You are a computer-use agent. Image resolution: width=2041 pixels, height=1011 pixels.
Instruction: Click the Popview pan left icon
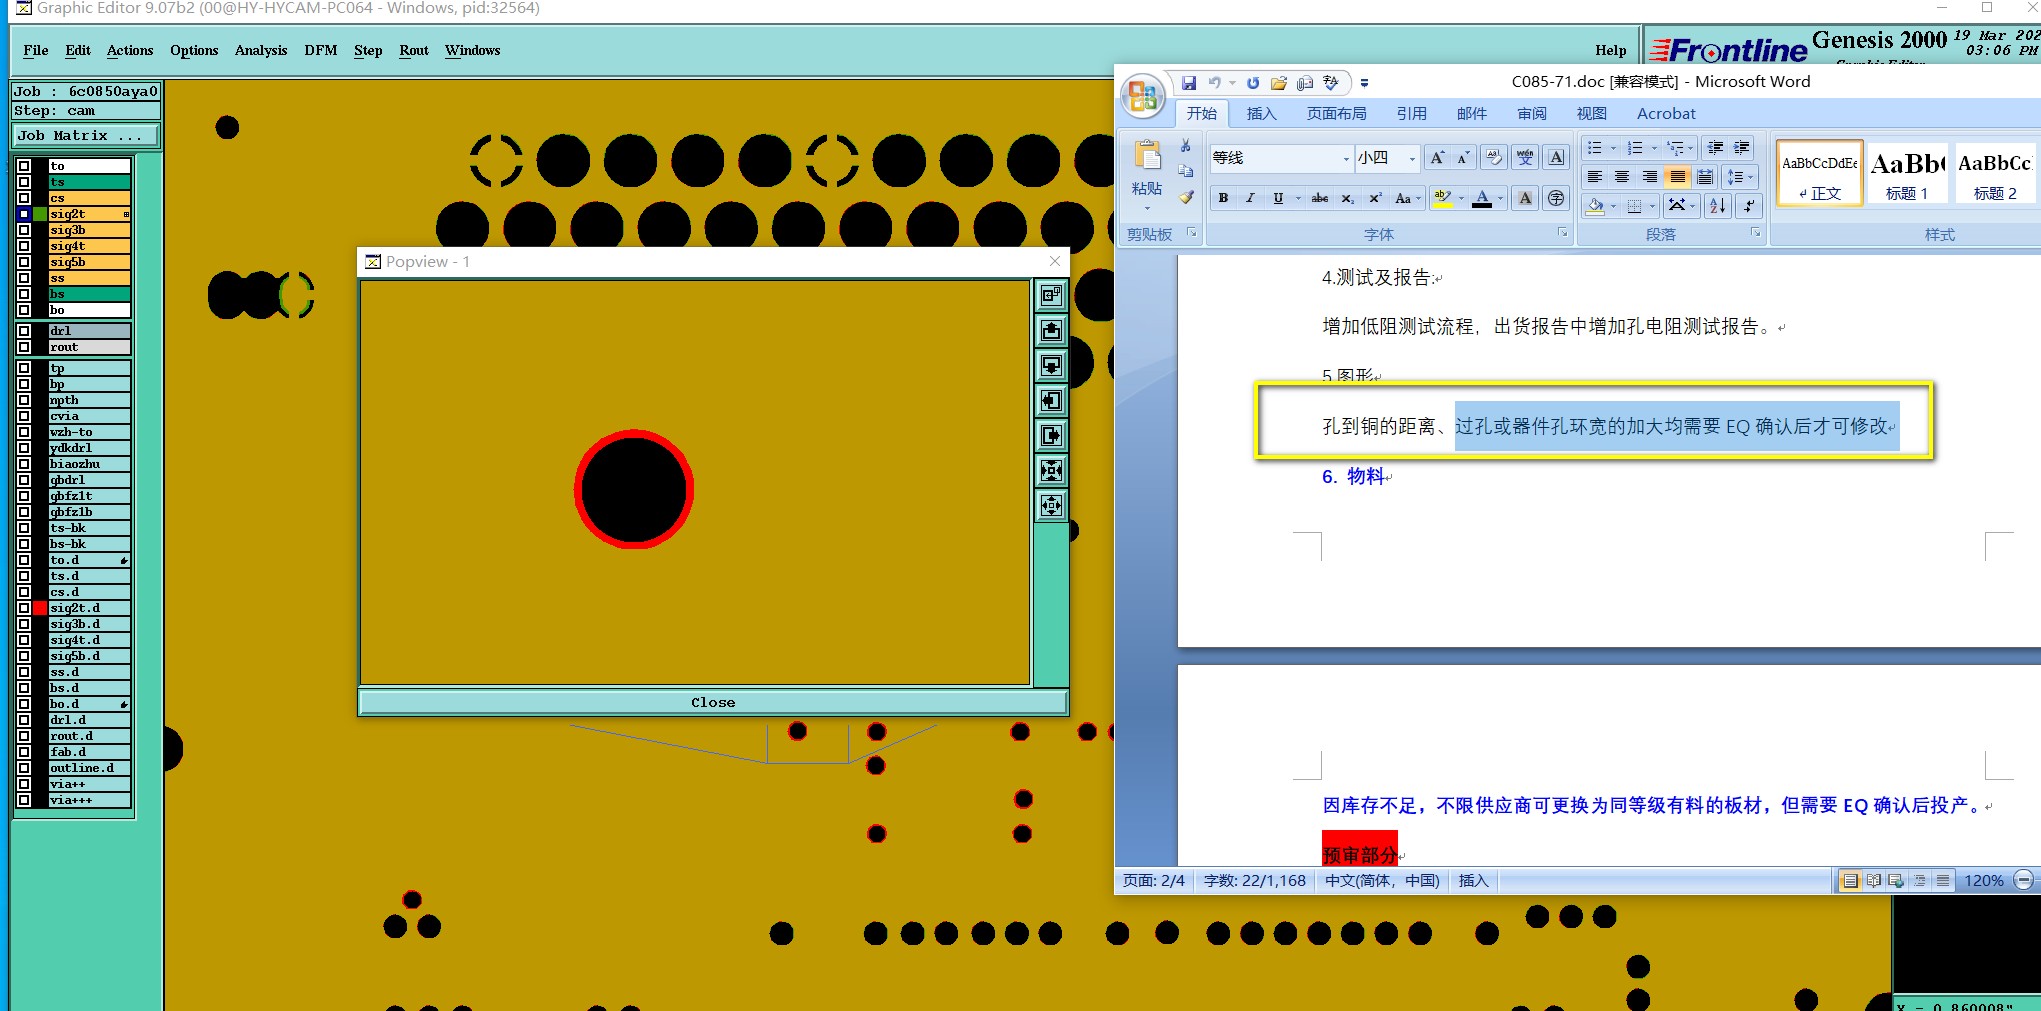1051,400
